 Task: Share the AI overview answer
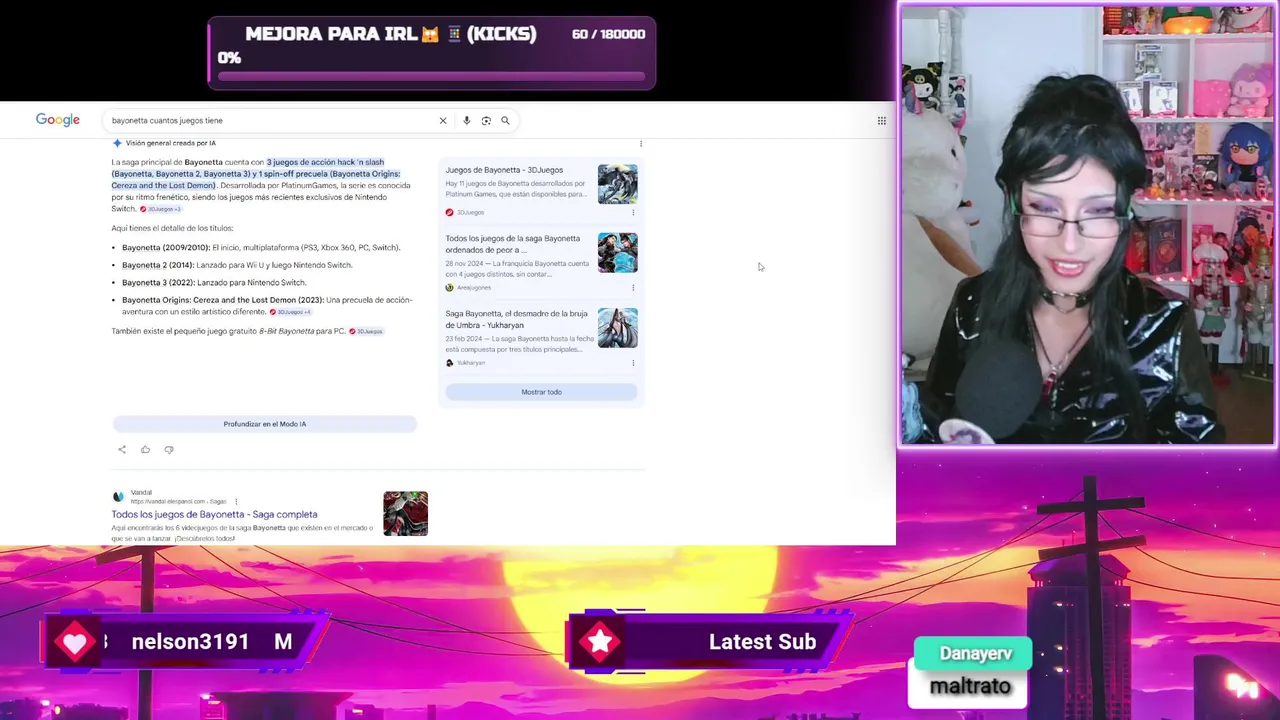pyautogui.click(x=122, y=450)
